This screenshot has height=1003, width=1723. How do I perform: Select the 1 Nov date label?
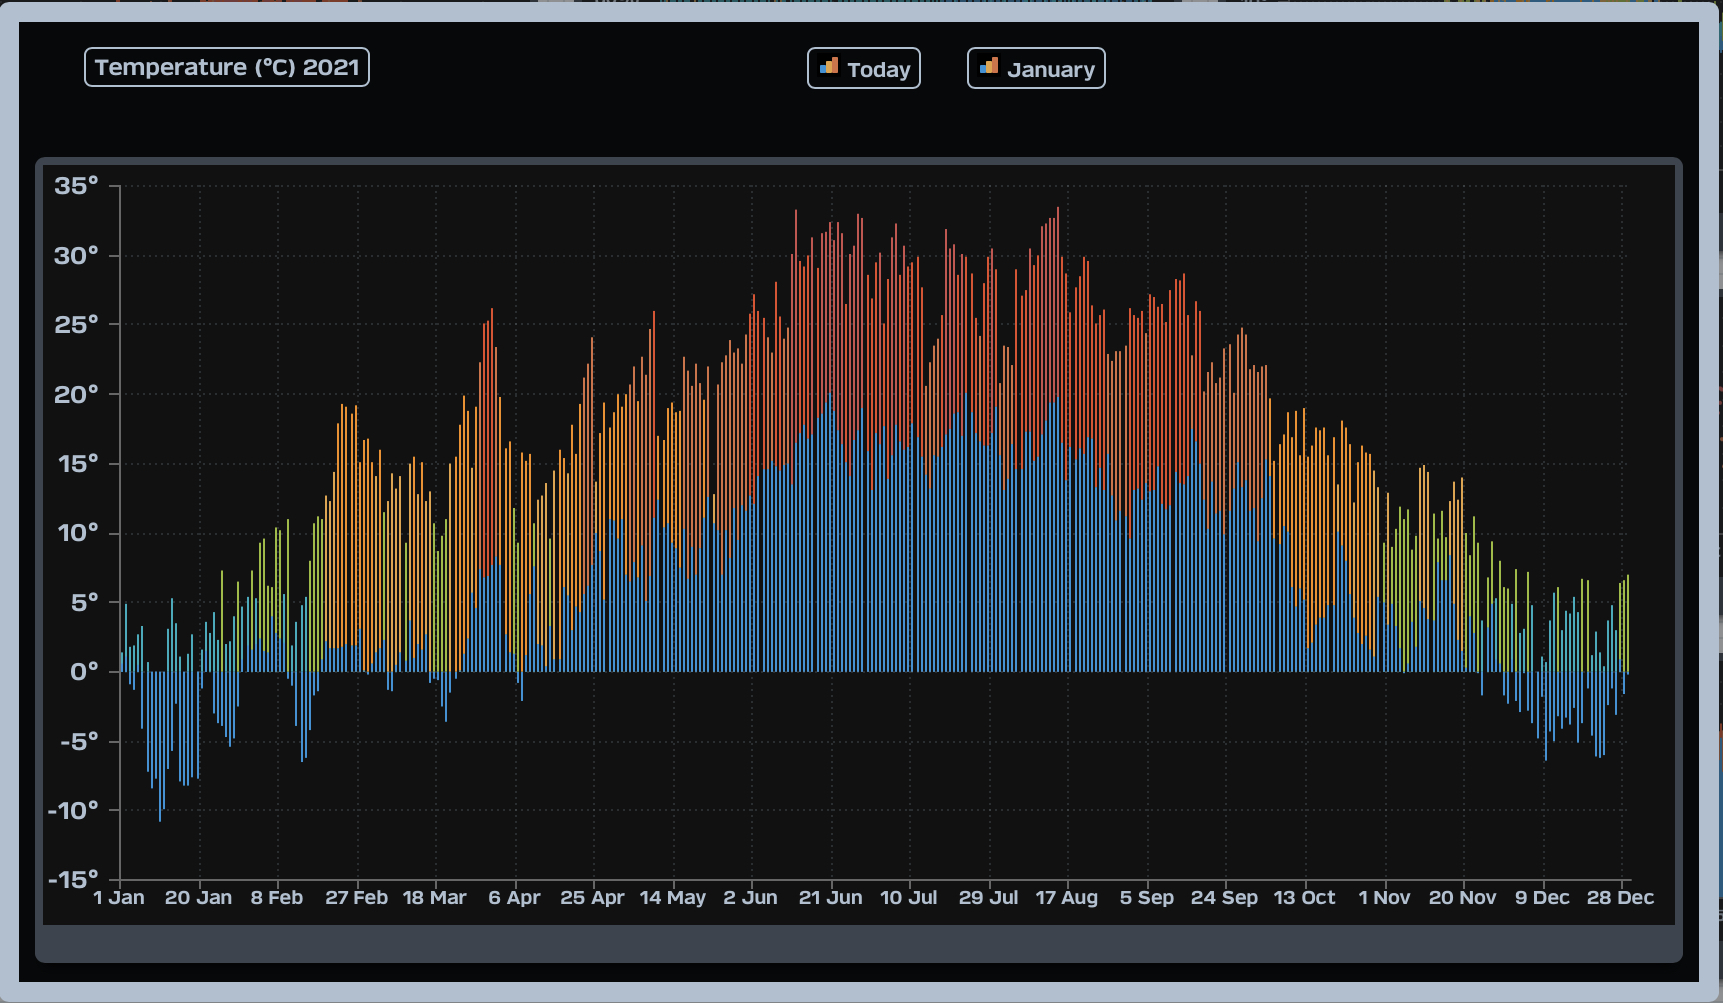tap(1385, 897)
